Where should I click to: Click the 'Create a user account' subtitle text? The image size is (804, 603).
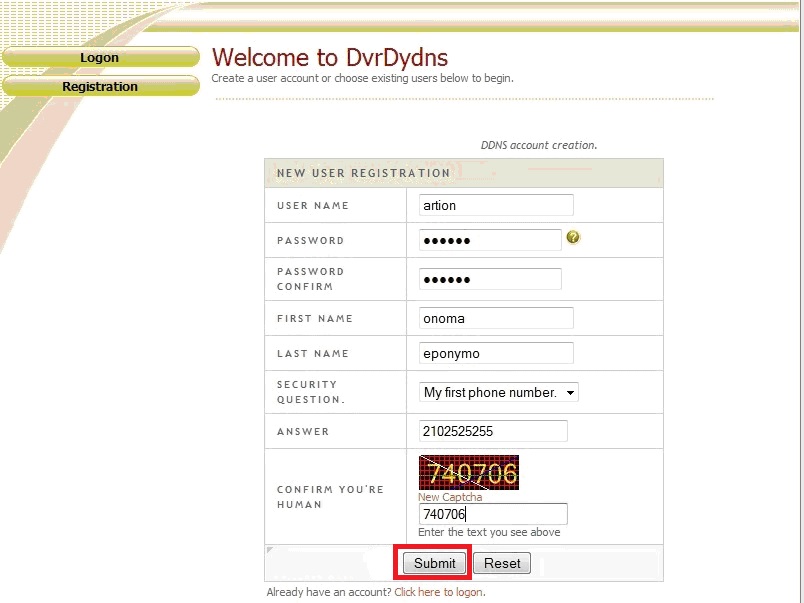pyautogui.click(x=363, y=78)
